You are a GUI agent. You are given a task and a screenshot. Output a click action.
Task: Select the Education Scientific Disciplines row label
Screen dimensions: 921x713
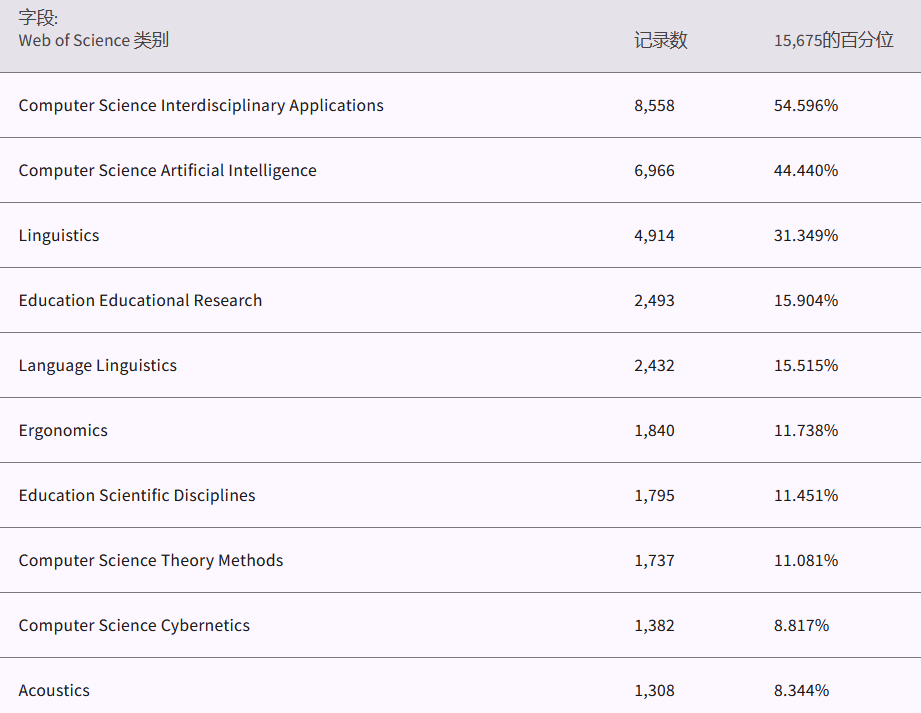coord(137,495)
